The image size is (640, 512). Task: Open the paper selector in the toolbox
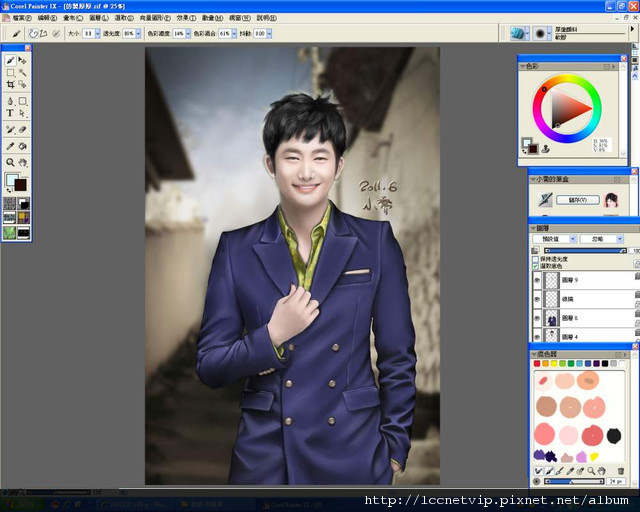(x=9, y=203)
